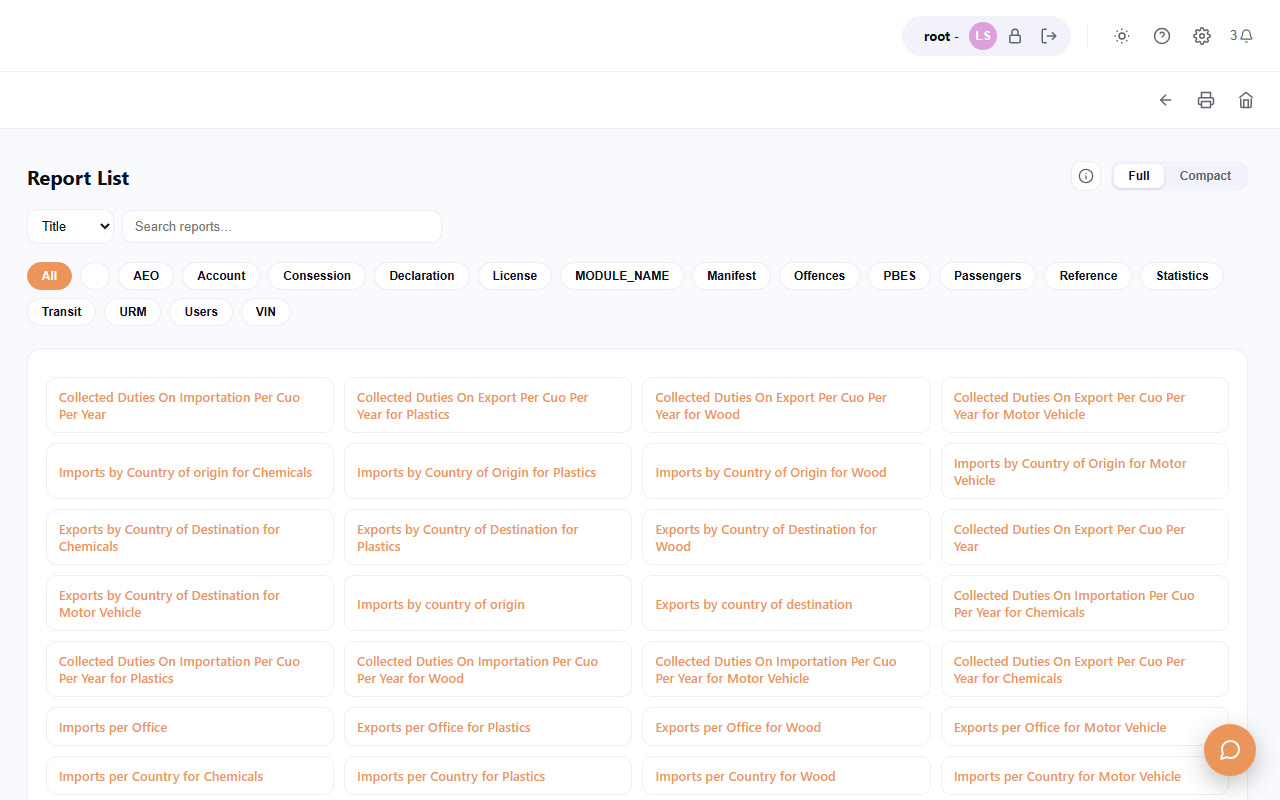1280x800 pixels.
Task: Open Exports per Office for Plastics
Action: pos(488,727)
